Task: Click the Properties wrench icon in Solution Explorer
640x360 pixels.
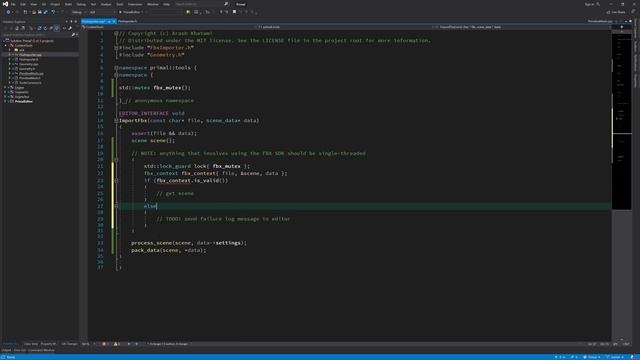Action: (70, 28)
